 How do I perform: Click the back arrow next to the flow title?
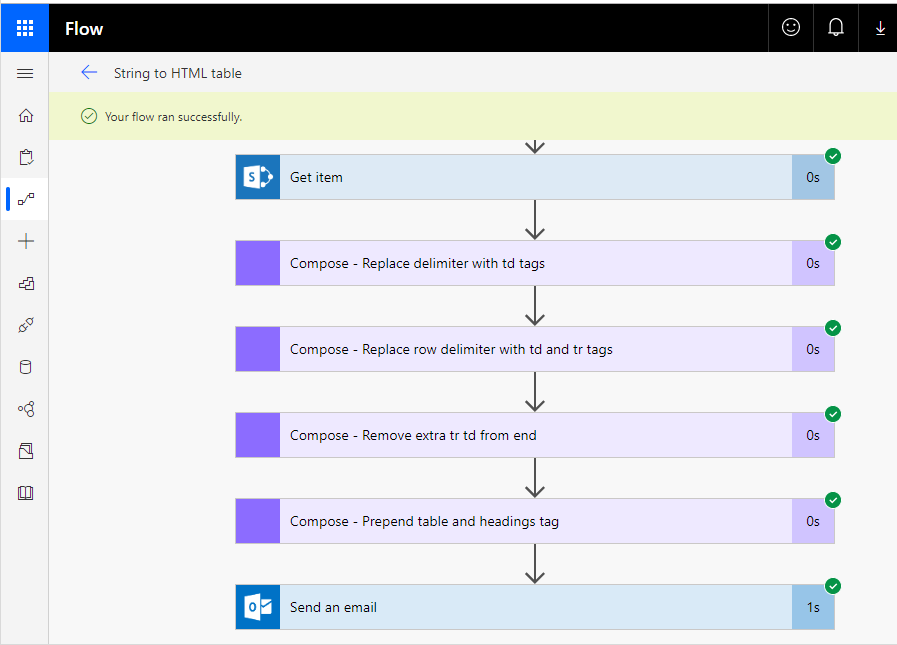(89, 72)
